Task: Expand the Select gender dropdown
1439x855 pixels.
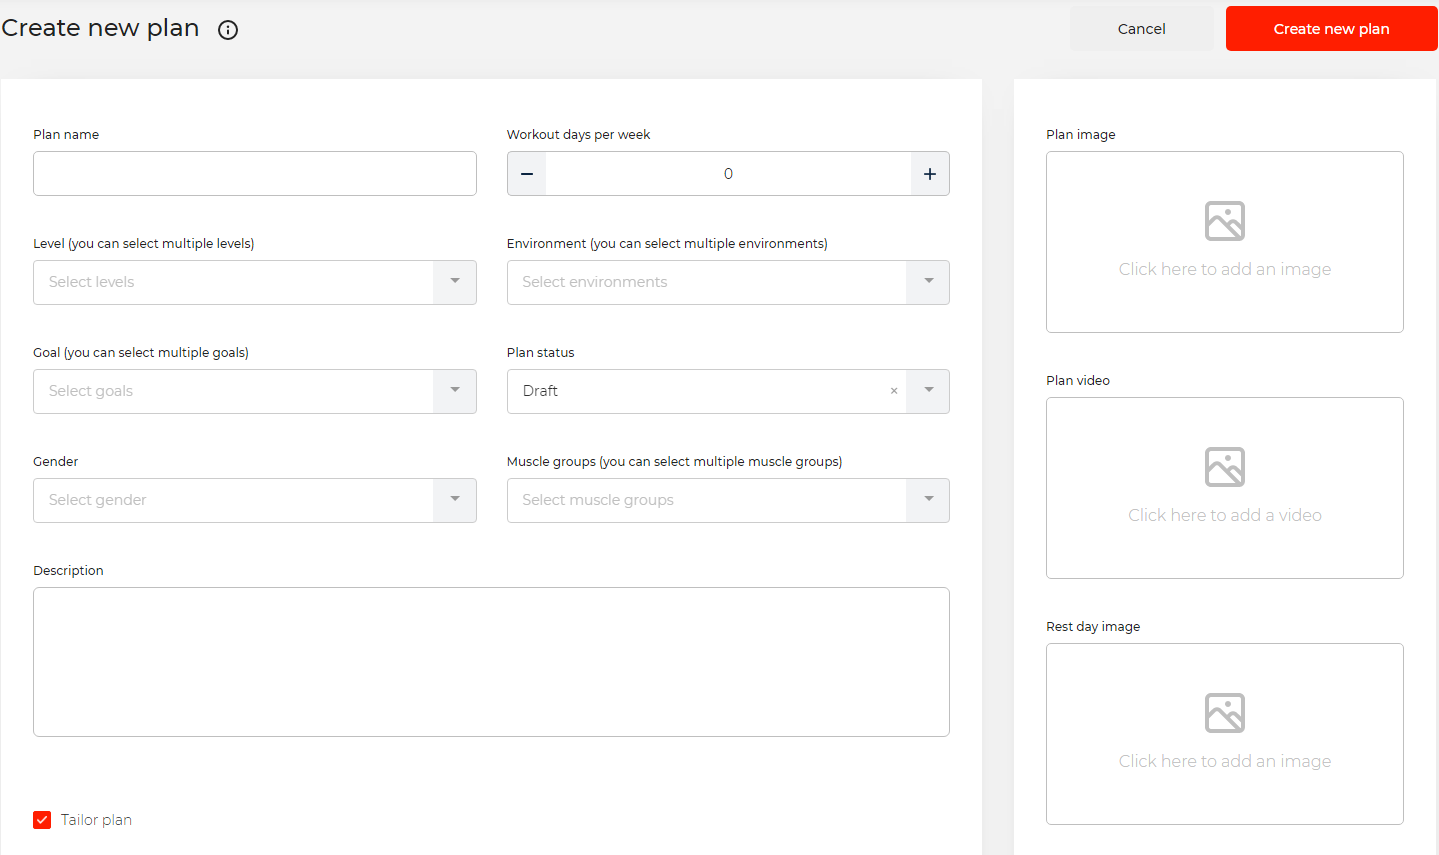Action: point(455,500)
